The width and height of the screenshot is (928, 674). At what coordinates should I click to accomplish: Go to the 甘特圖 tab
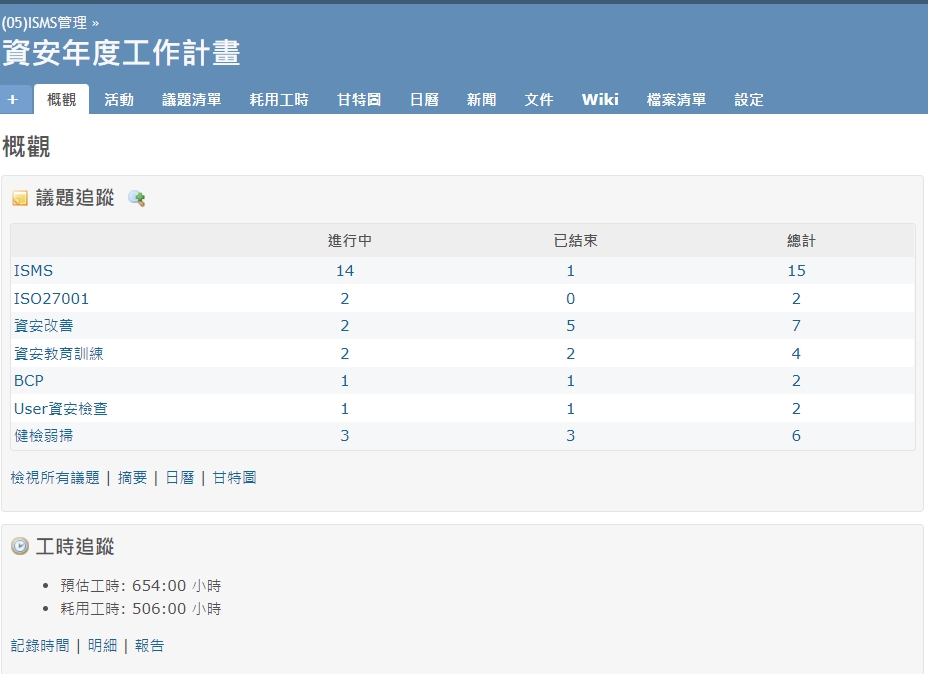point(359,100)
